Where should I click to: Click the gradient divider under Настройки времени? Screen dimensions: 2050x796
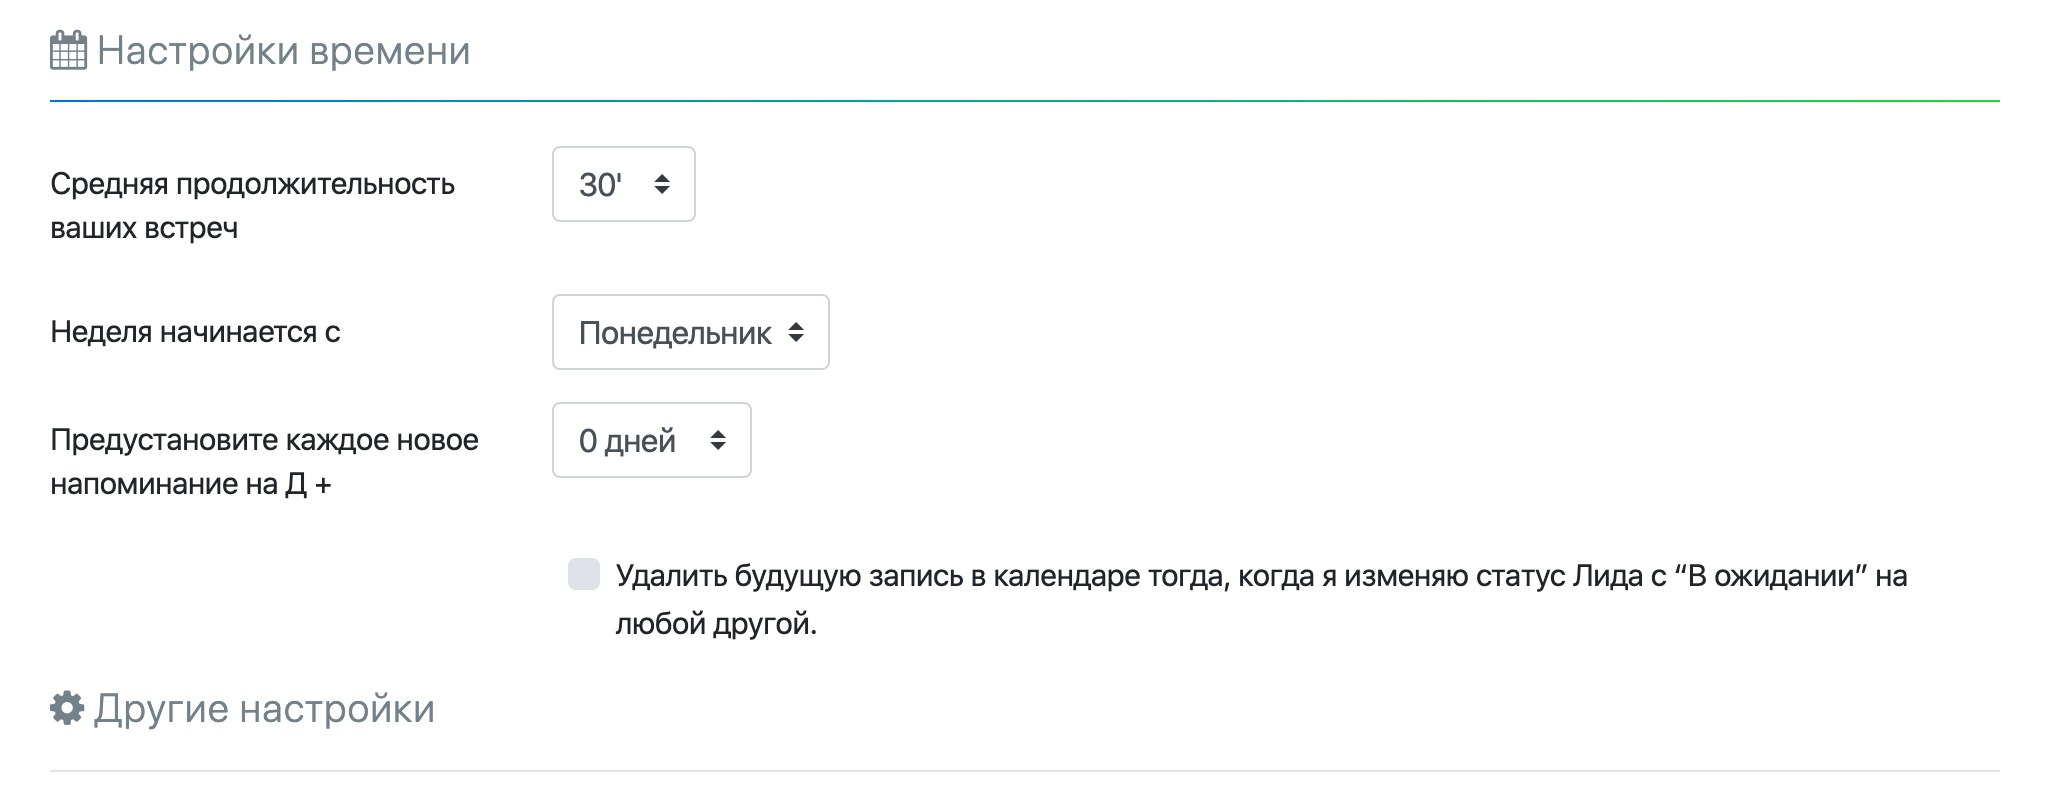(1024, 101)
